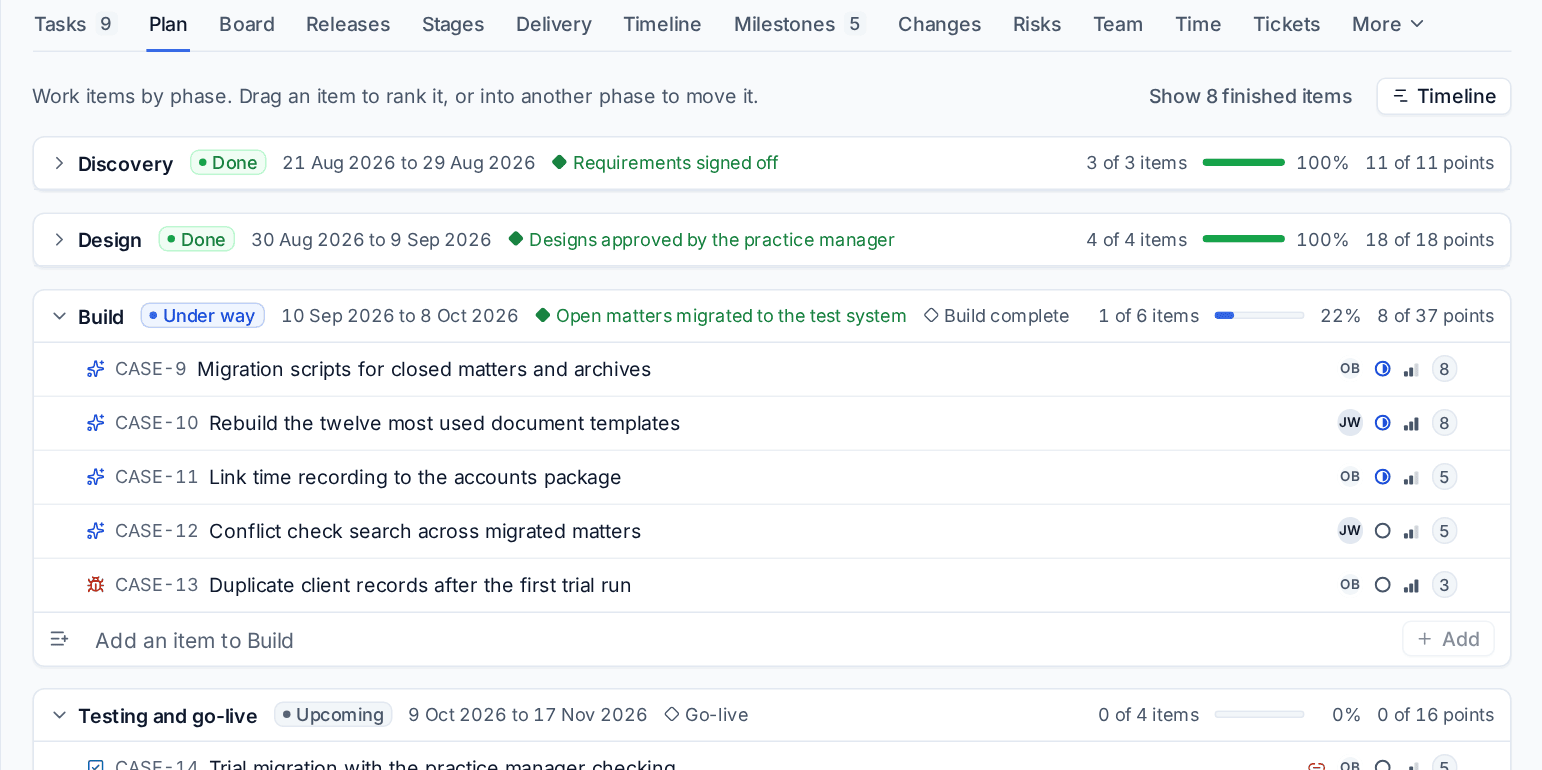Collapse the Testing and go-live phase
Screen dimensions: 1542x770
(59, 715)
